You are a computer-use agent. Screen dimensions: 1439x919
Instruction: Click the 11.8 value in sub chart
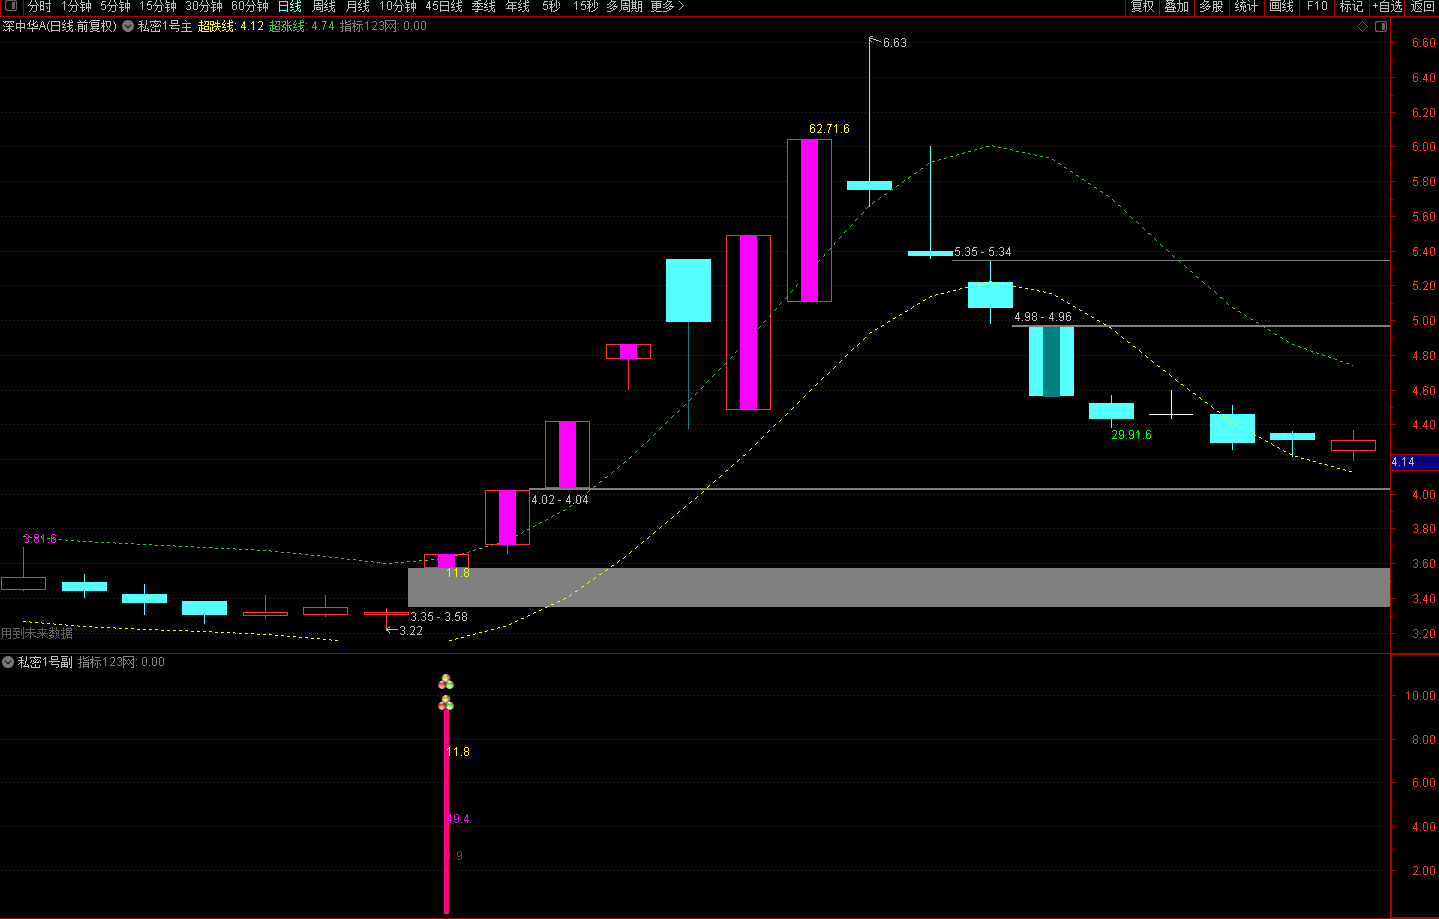(x=458, y=752)
